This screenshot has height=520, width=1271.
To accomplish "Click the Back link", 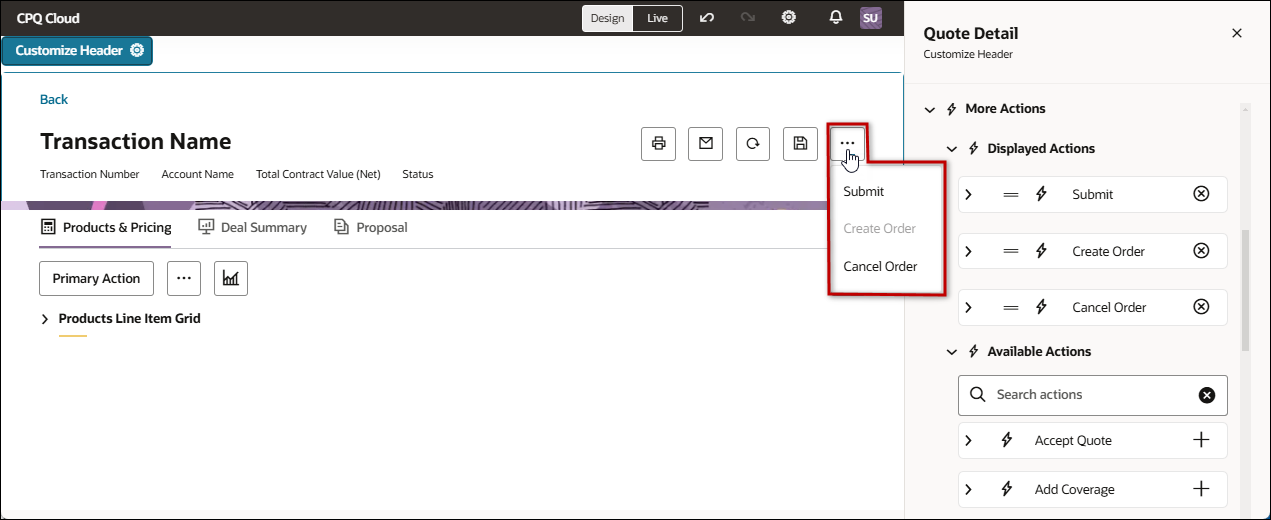I will coord(54,99).
